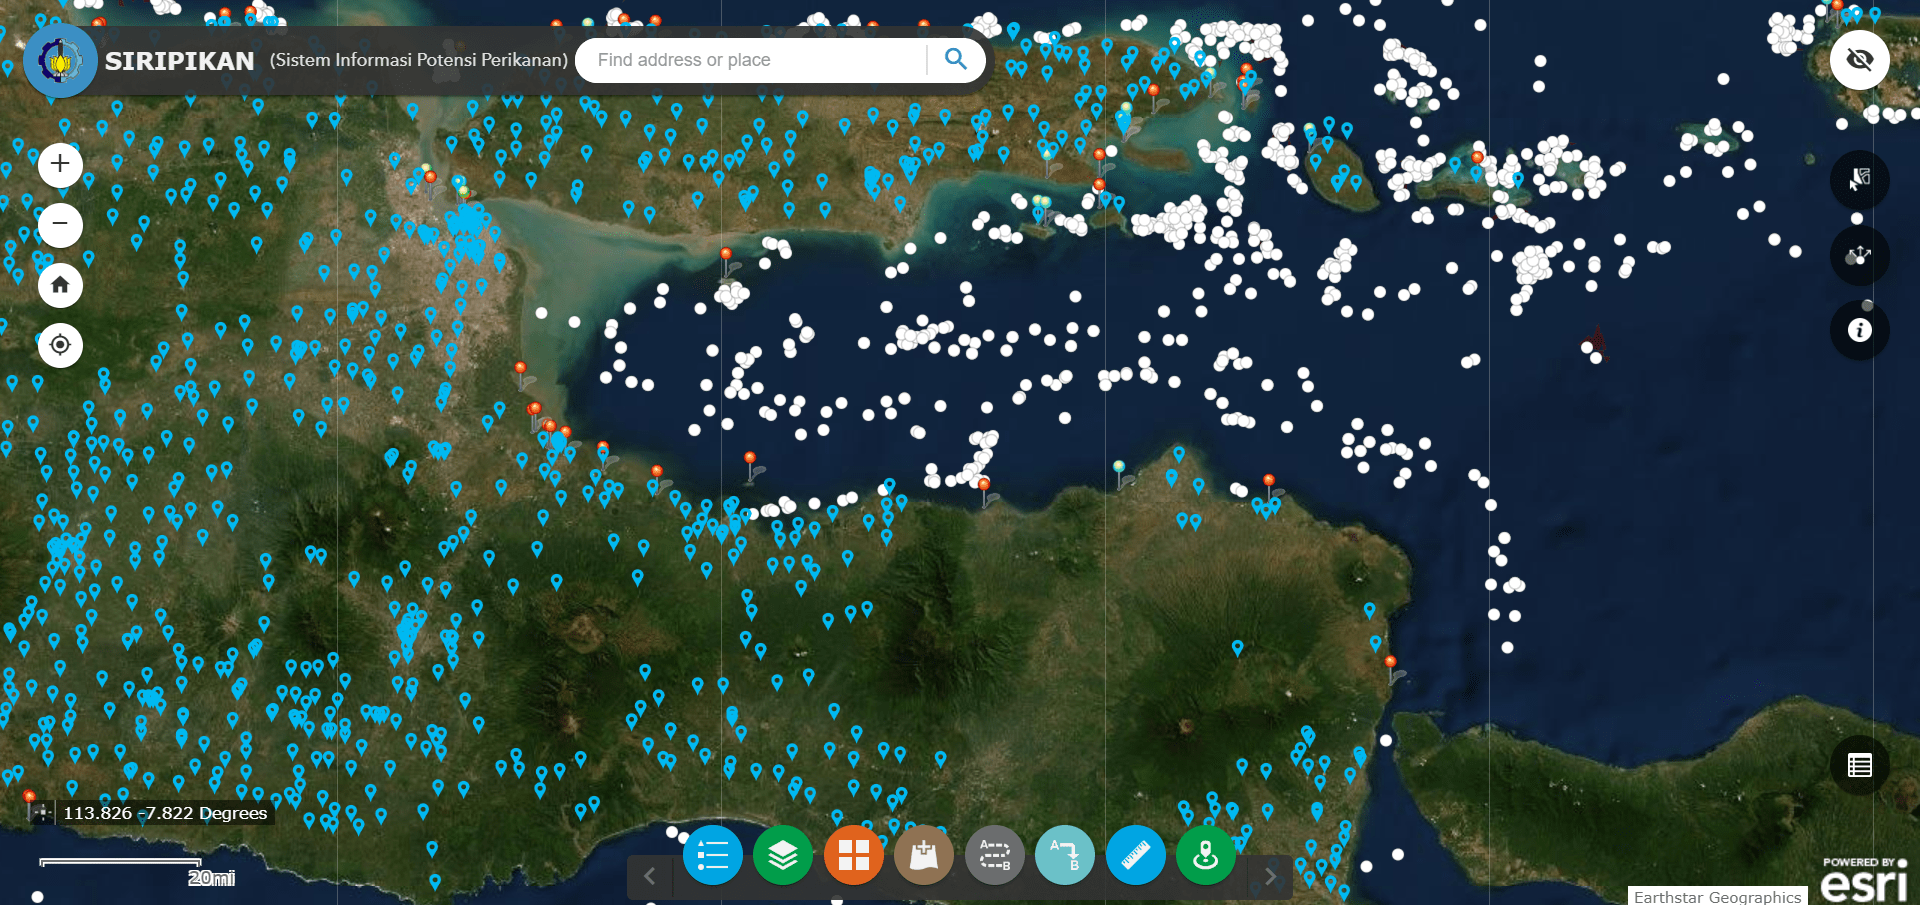Toggle the info panel button
The height and width of the screenshot is (905, 1920).
point(1859,330)
